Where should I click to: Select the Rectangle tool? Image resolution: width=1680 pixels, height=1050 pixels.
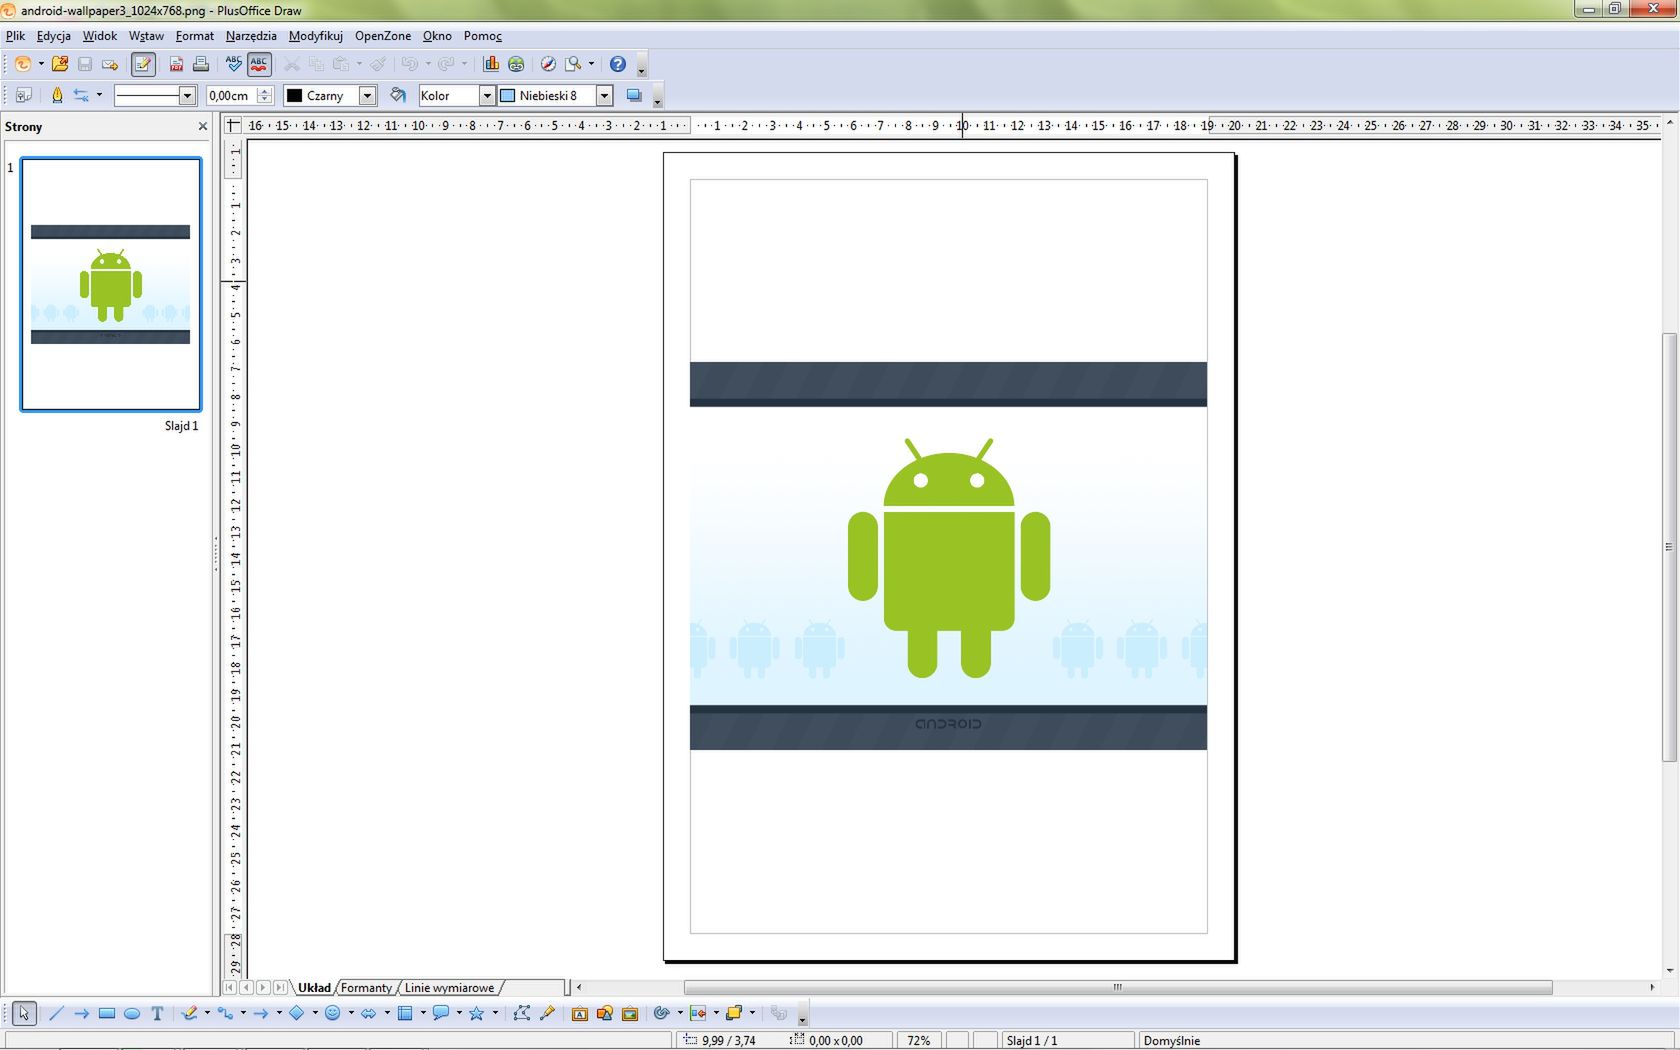pyautogui.click(x=107, y=1013)
